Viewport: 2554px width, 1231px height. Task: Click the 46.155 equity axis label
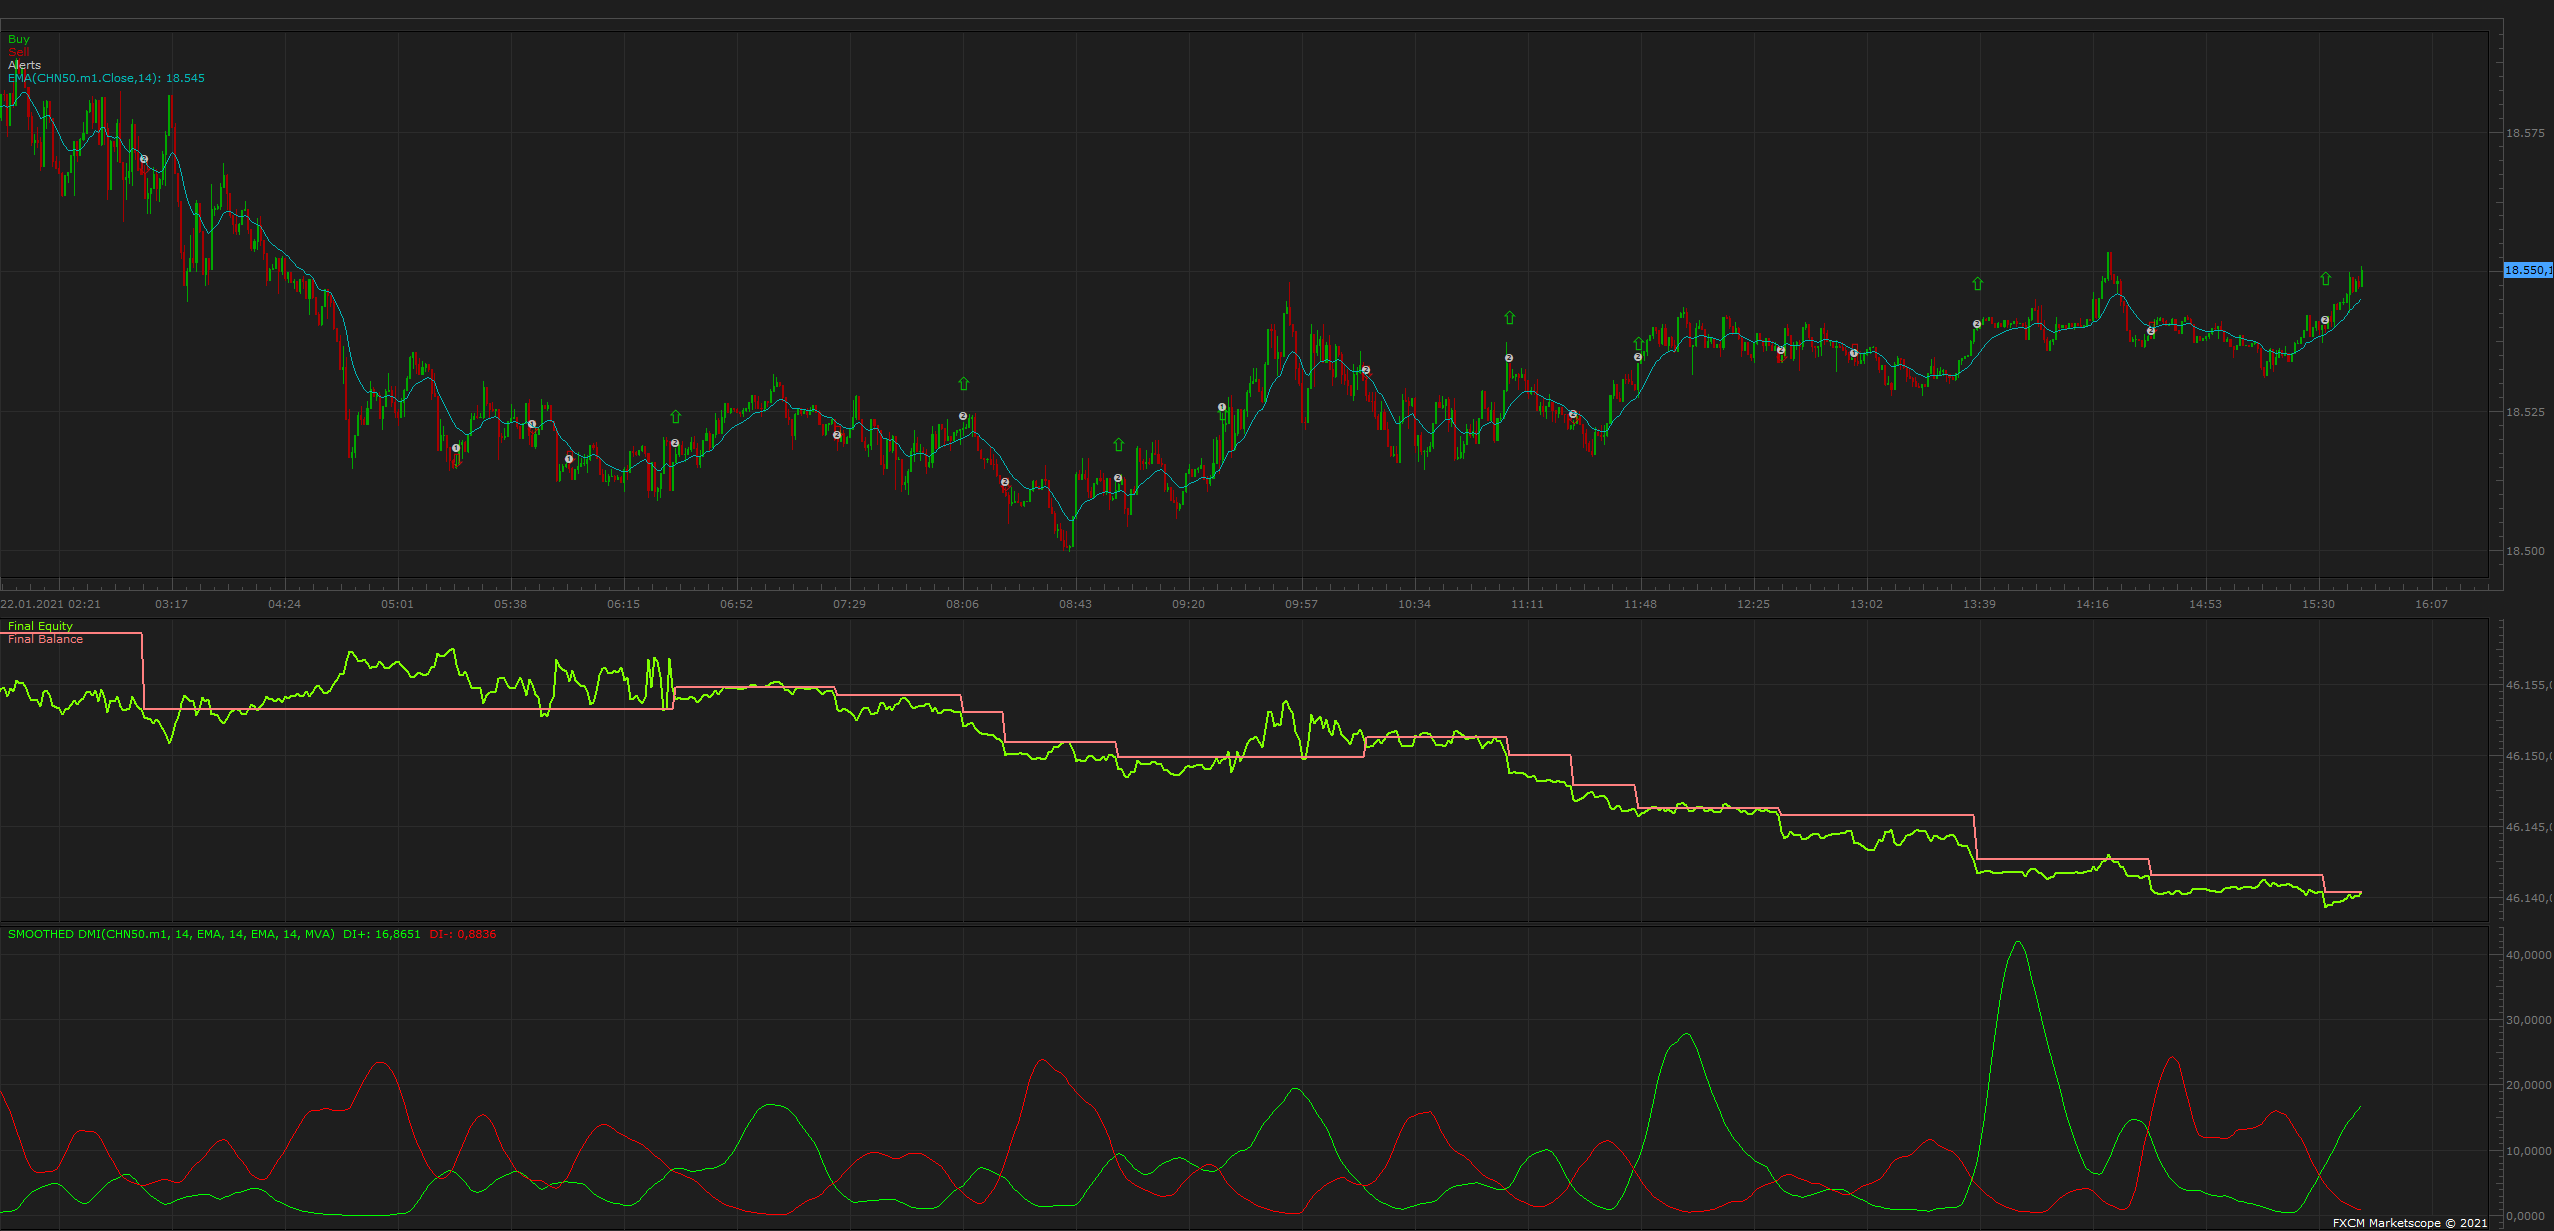coord(2529,685)
